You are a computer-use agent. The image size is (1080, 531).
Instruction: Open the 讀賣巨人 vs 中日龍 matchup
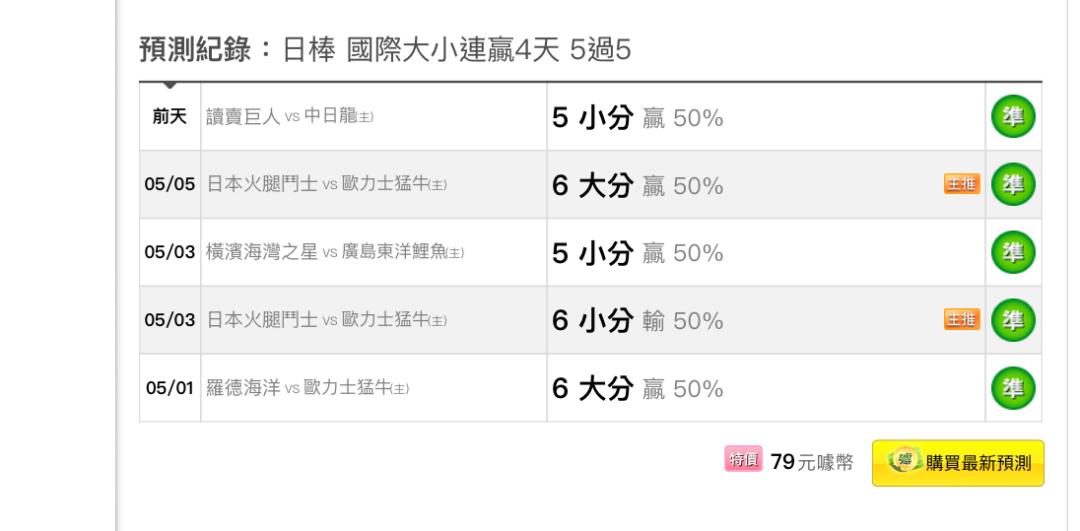click(290, 116)
